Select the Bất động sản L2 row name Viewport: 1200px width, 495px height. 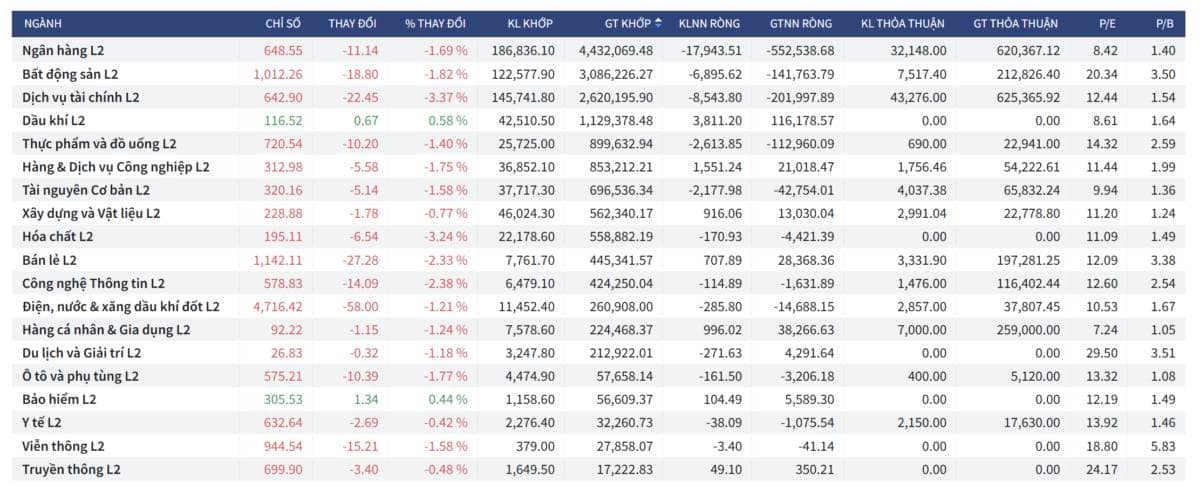click(x=70, y=73)
